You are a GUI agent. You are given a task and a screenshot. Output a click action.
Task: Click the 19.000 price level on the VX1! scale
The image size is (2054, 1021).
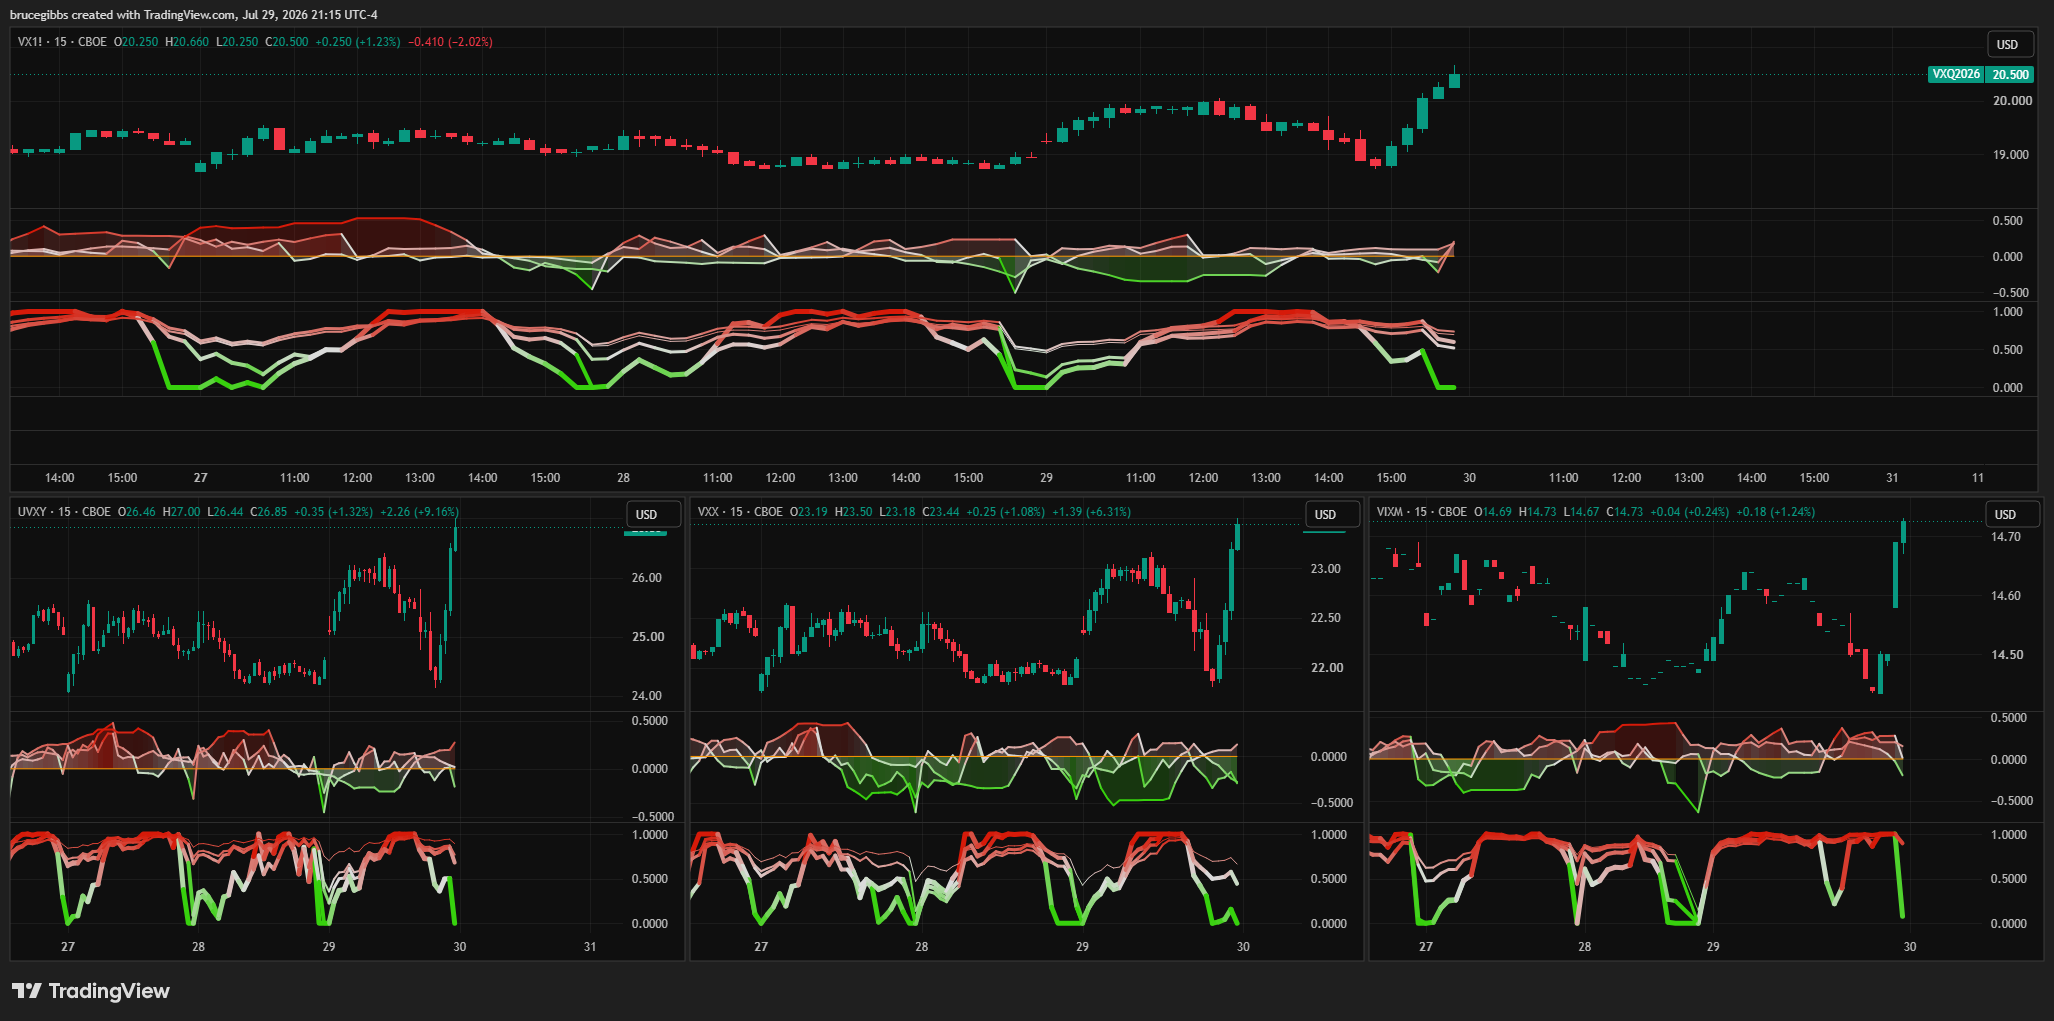(2012, 155)
